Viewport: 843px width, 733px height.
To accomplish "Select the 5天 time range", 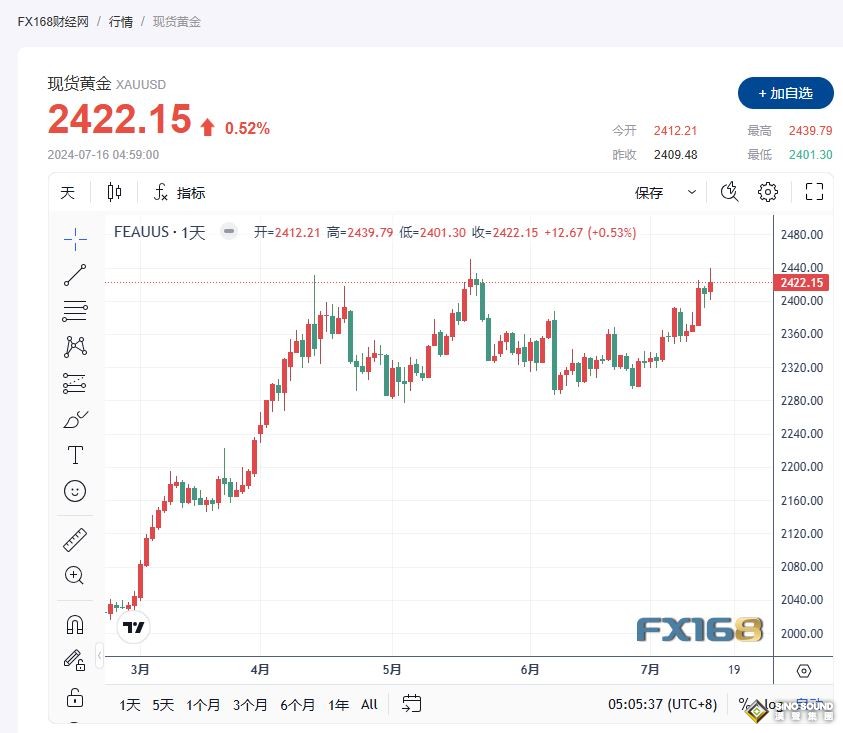I will [x=163, y=704].
